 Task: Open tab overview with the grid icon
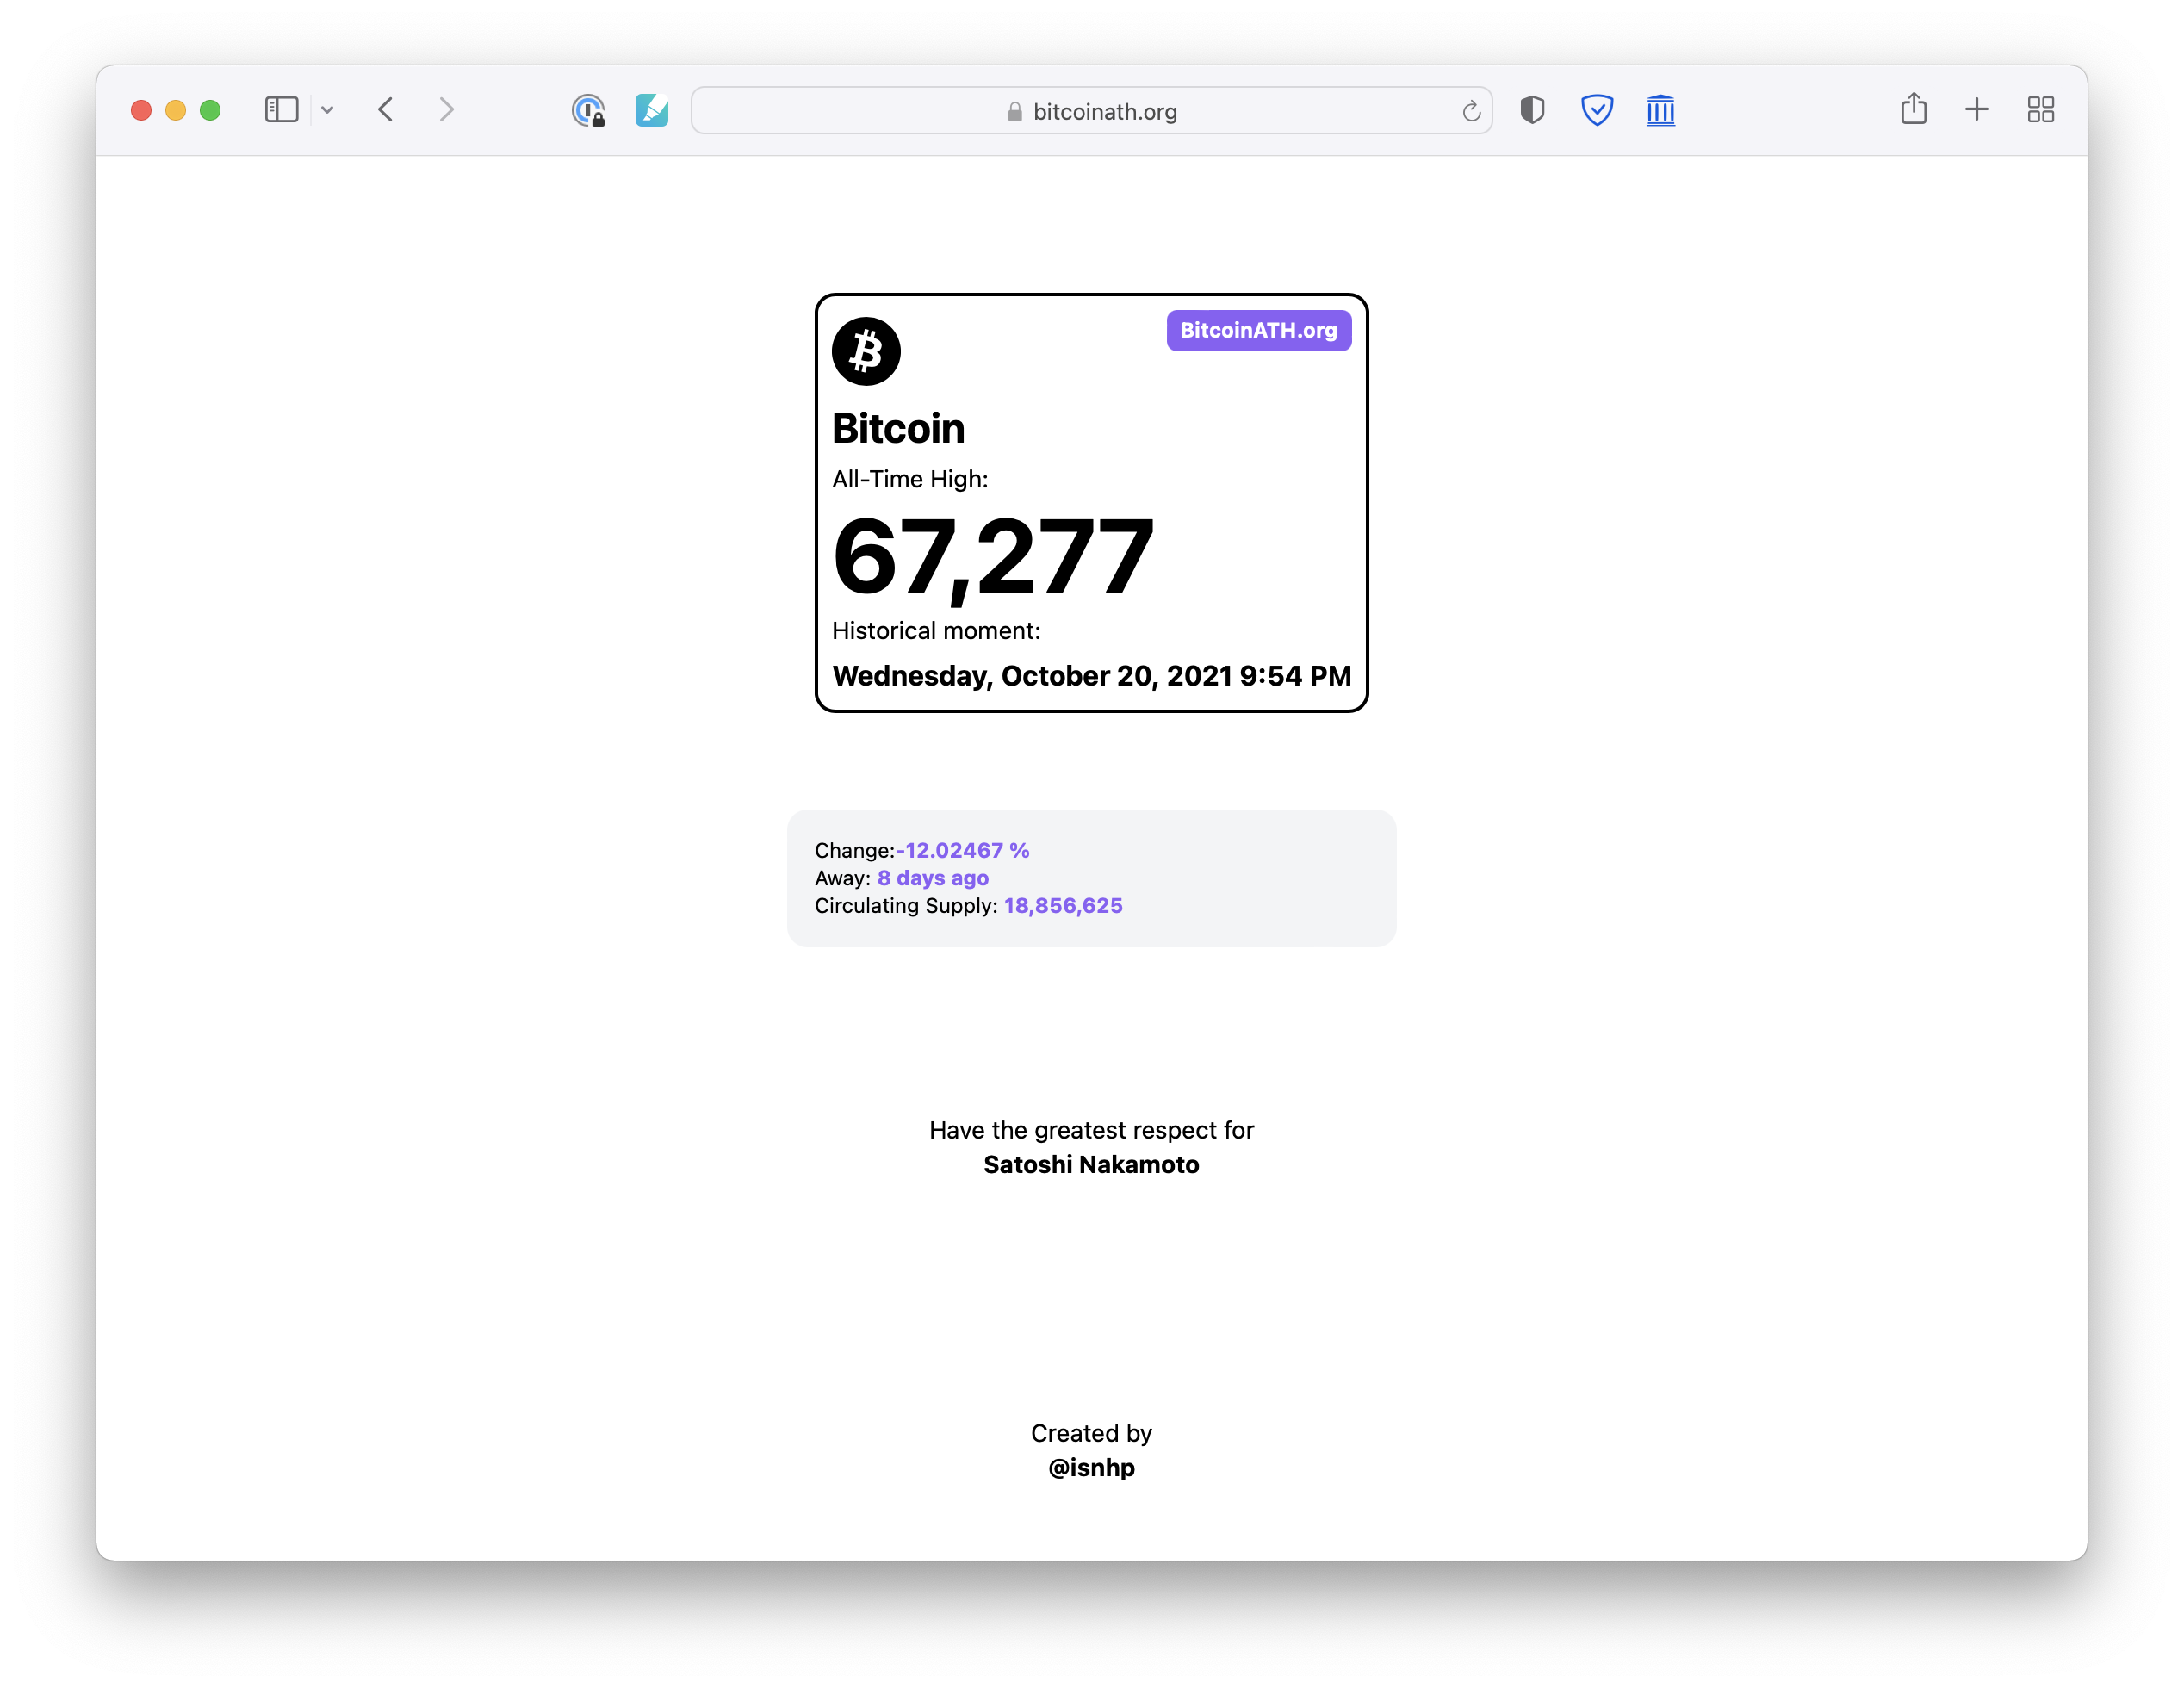click(x=2040, y=109)
